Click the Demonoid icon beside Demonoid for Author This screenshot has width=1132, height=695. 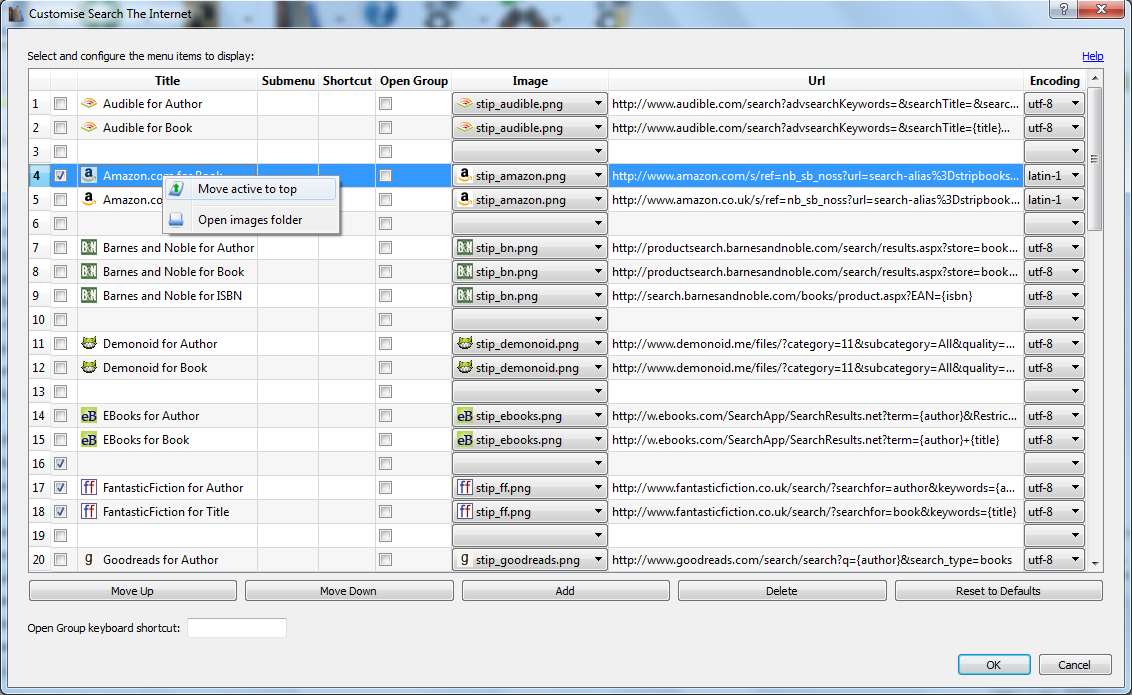(x=89, y=344)
